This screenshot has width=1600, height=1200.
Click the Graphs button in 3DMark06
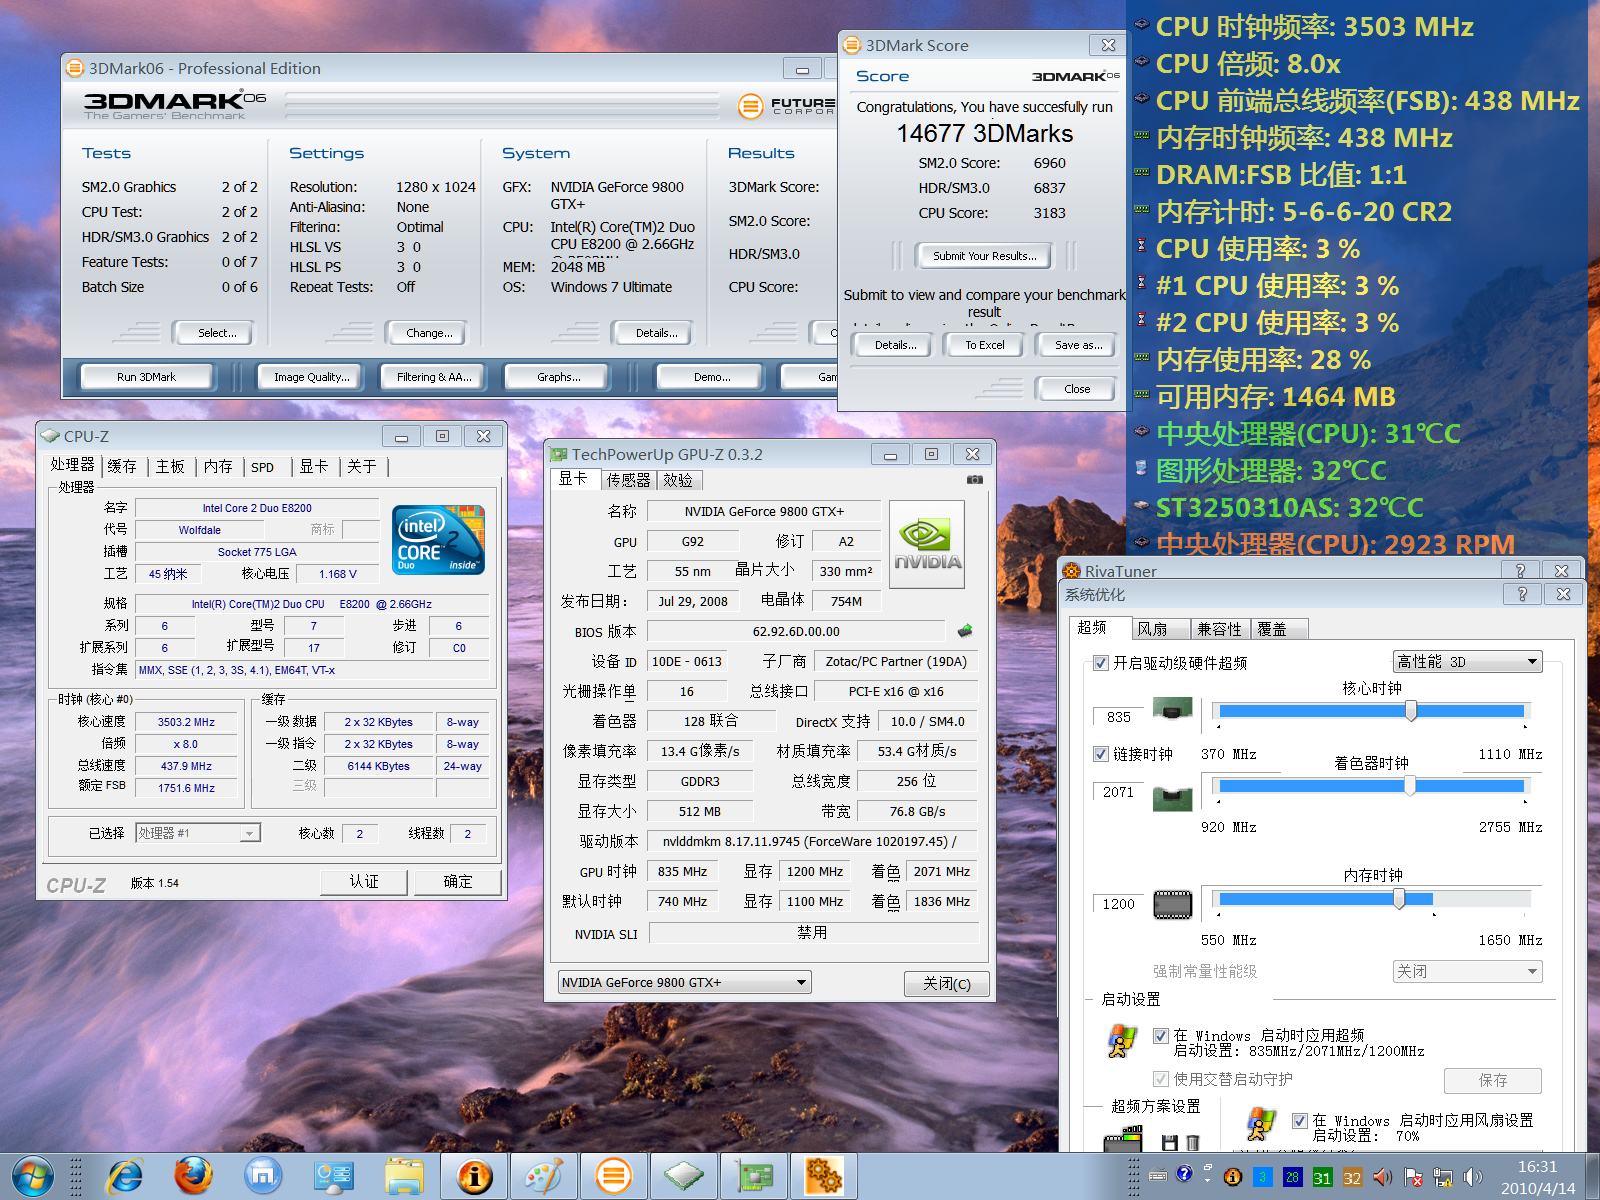coord(558,377)
